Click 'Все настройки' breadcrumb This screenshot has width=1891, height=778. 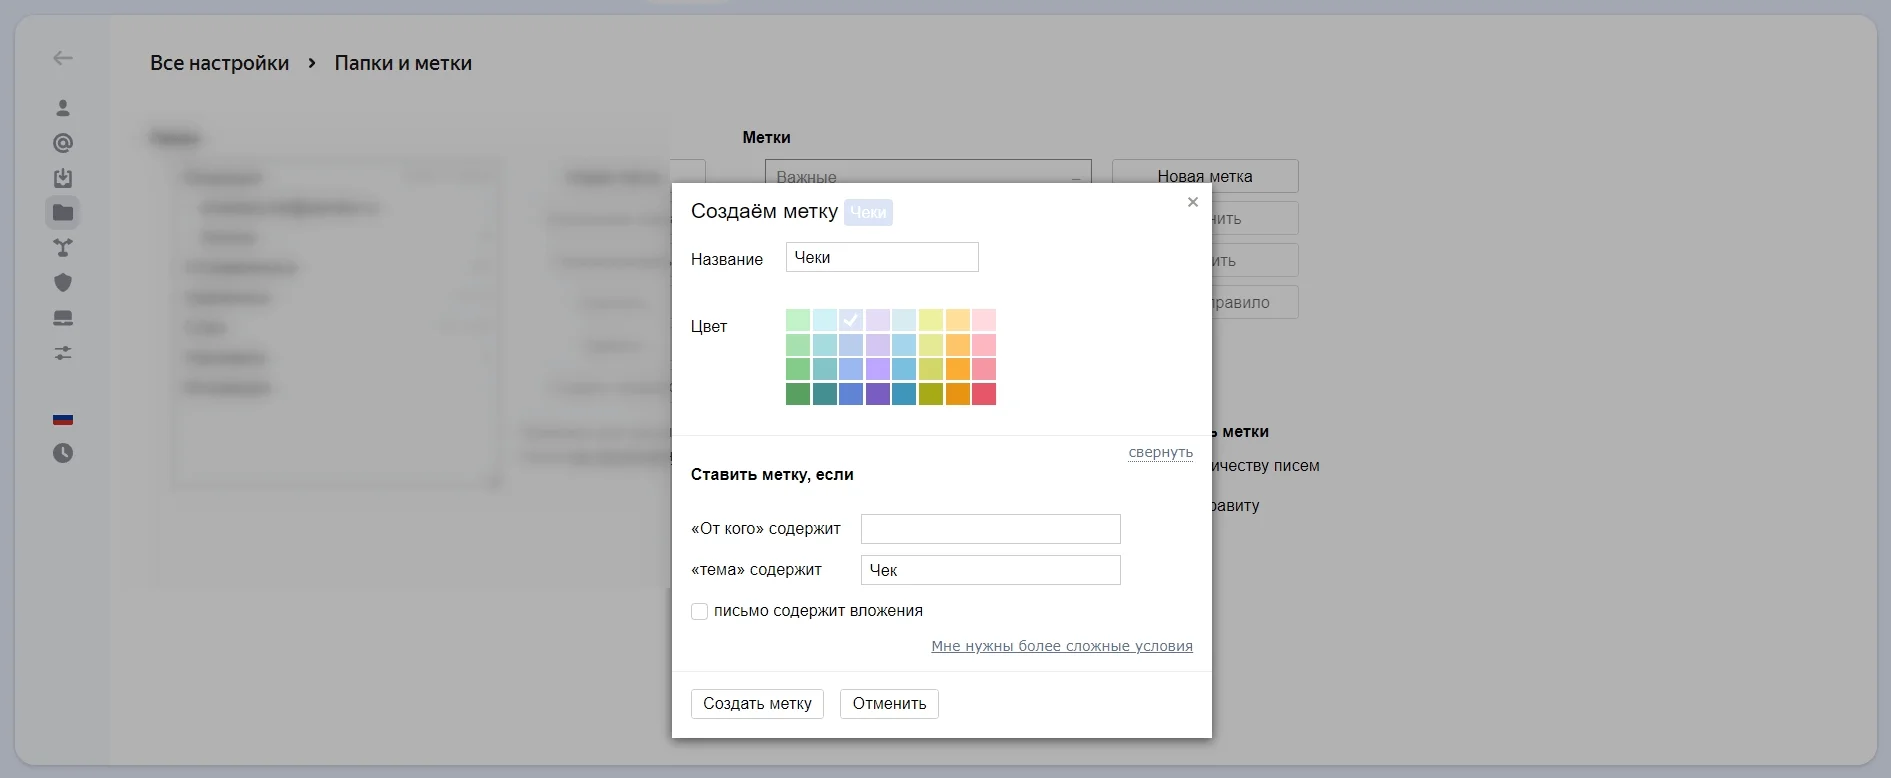(x=219, y=63)
